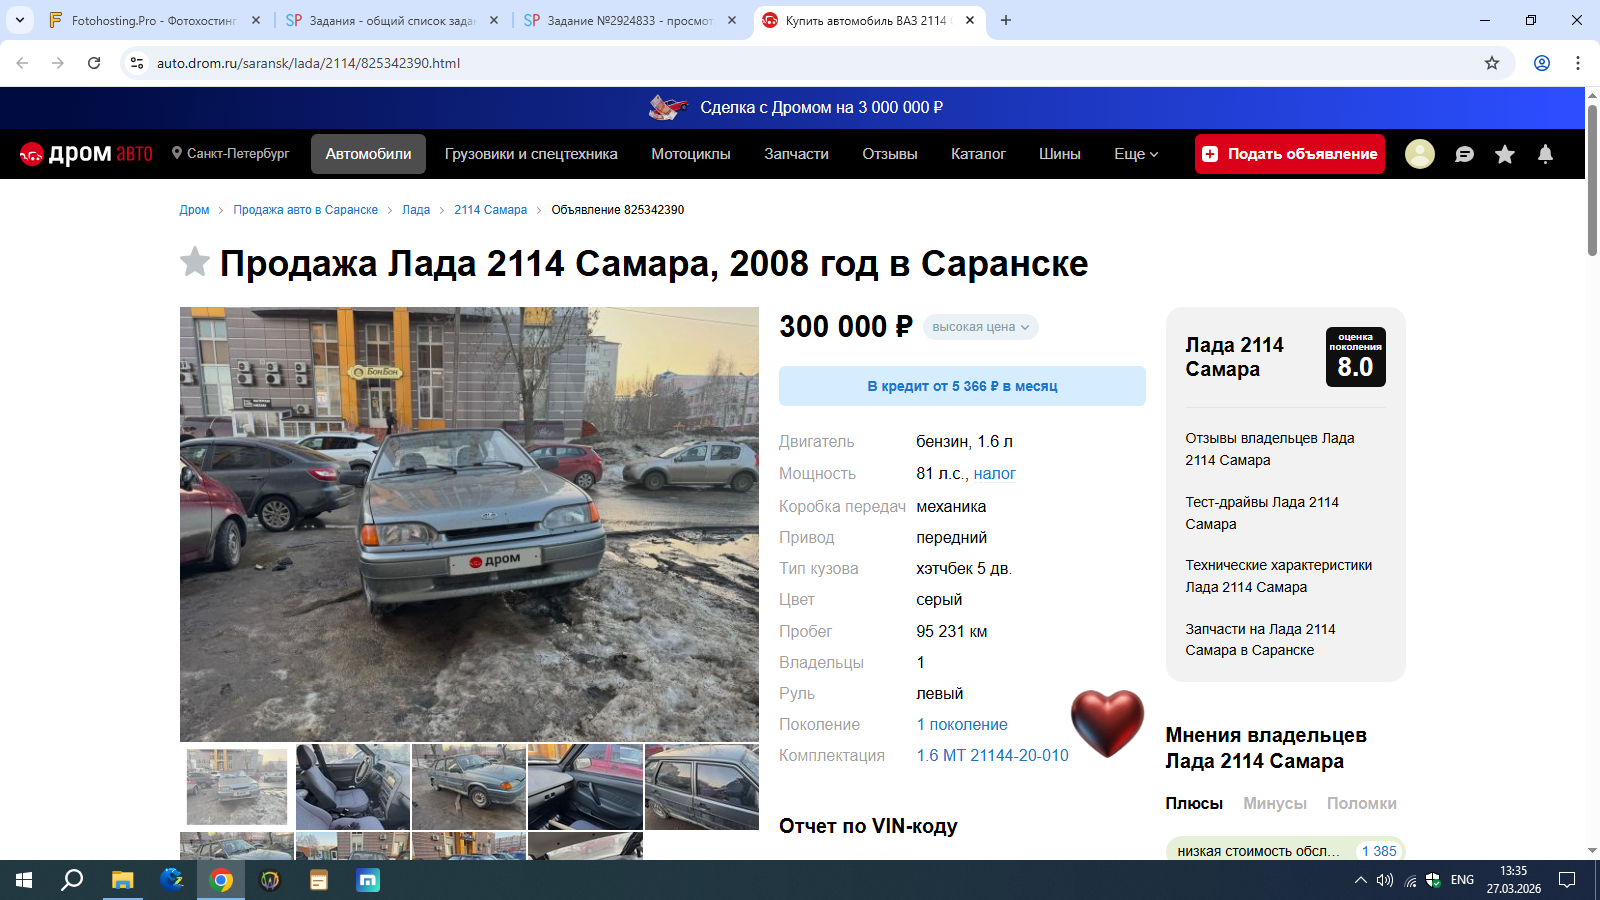The width and height of the screenshot is (1600, 900).
Task: Open 'Технические характеристики Лада 2114 Самара'
Action: [x=1279, y=576]
